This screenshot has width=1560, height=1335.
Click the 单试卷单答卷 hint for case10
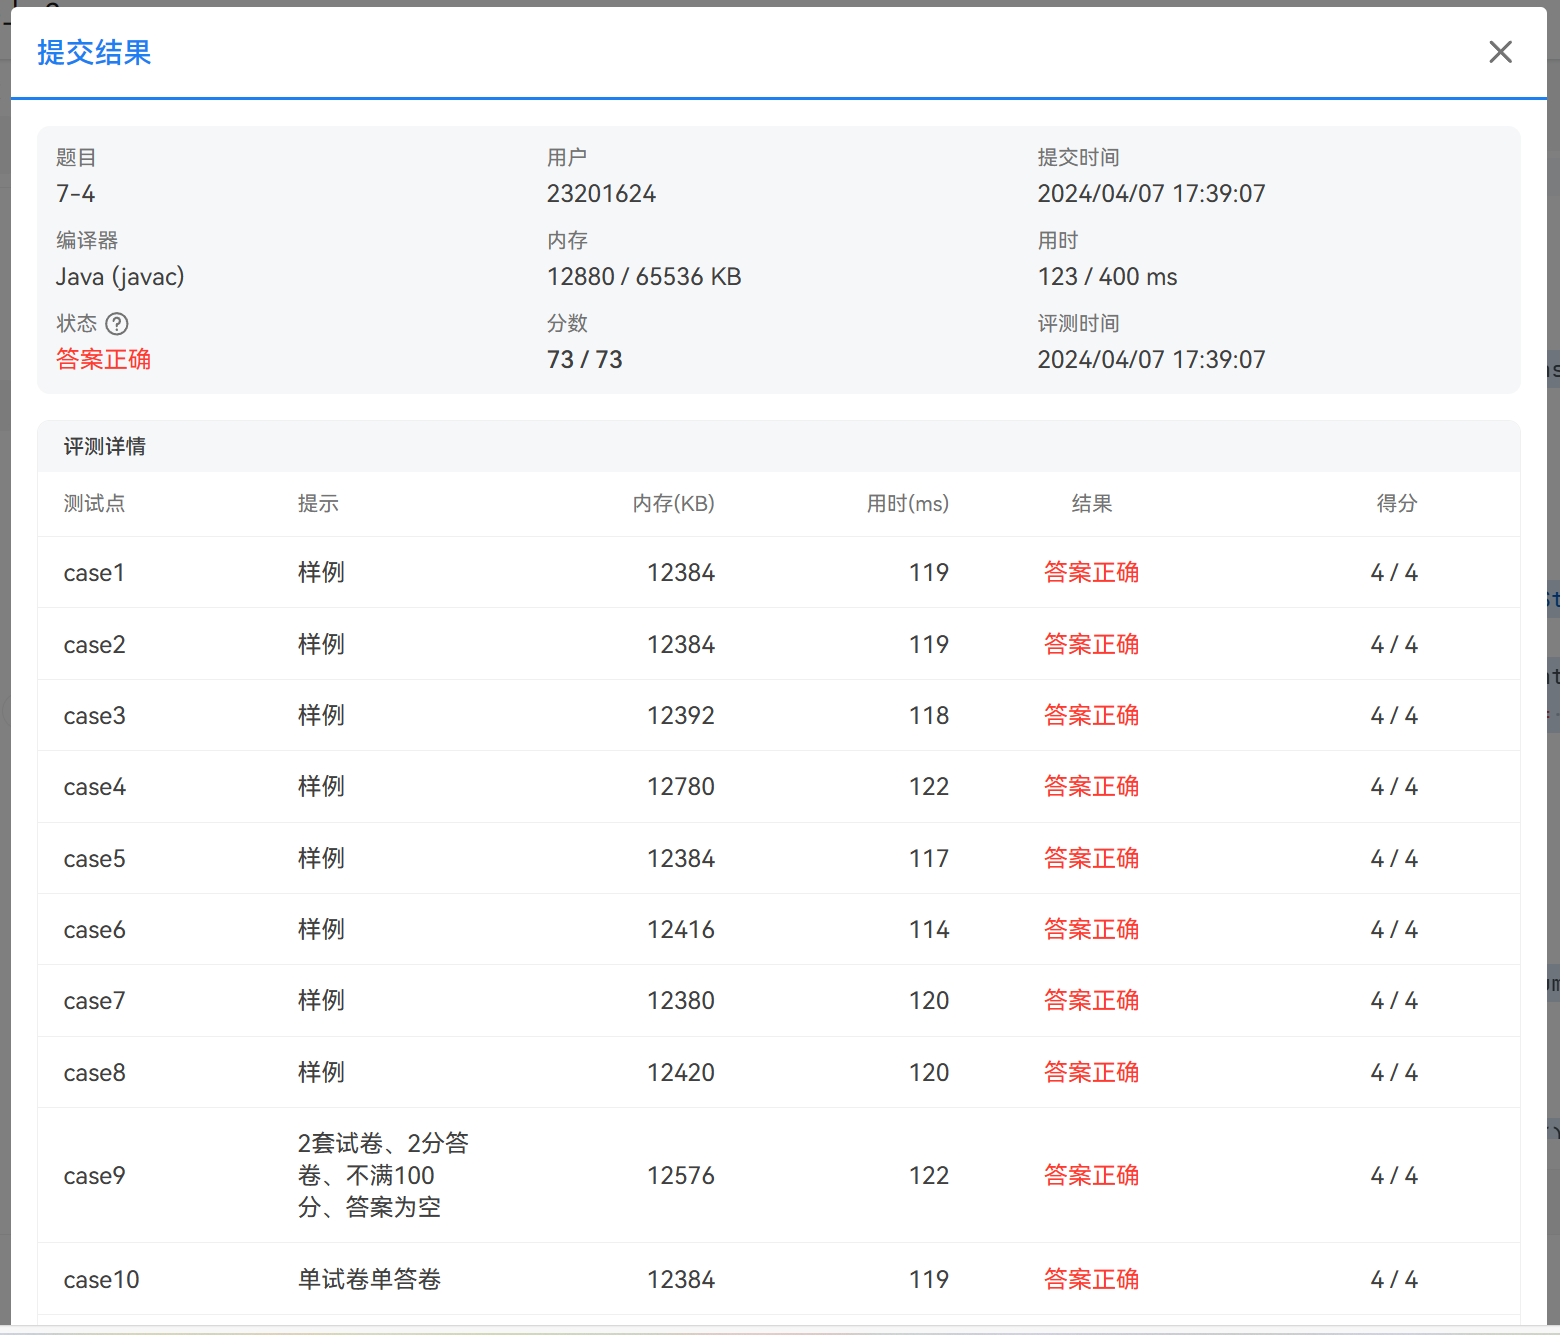369,1280
